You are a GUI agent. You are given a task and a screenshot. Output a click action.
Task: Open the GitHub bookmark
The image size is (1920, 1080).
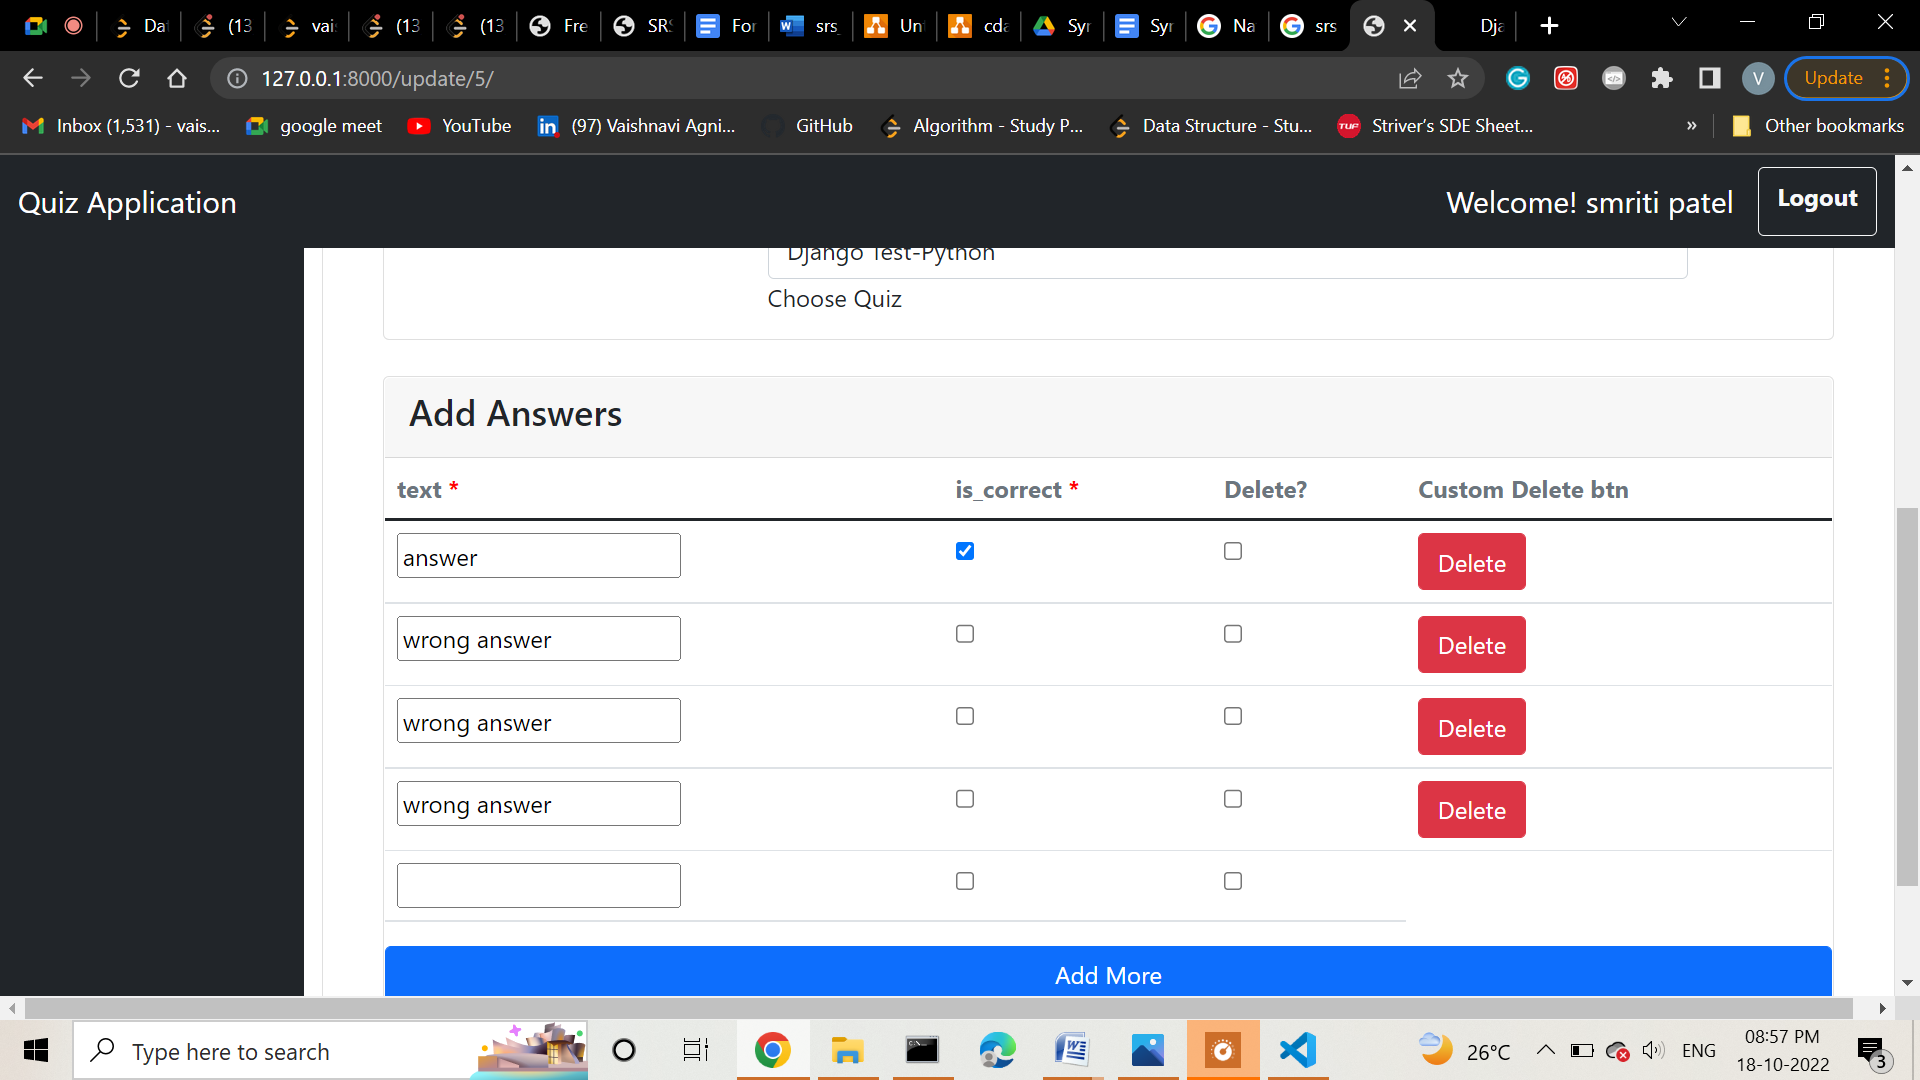[808, 126]
